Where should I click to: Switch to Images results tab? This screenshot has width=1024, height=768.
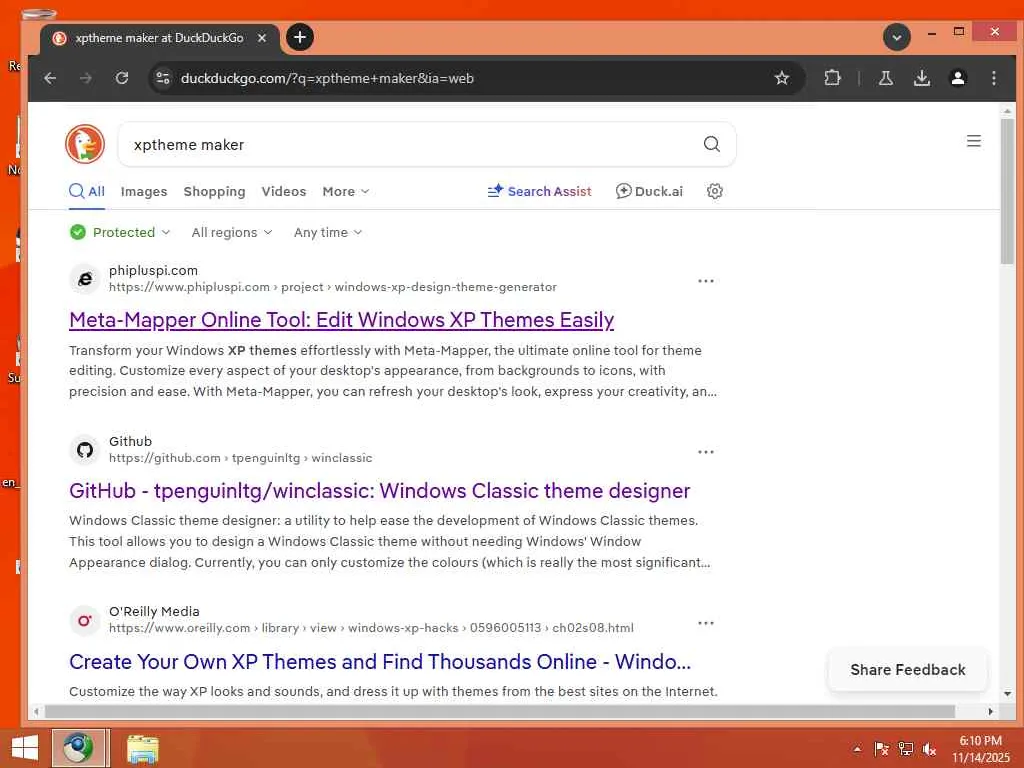(144, 191)
